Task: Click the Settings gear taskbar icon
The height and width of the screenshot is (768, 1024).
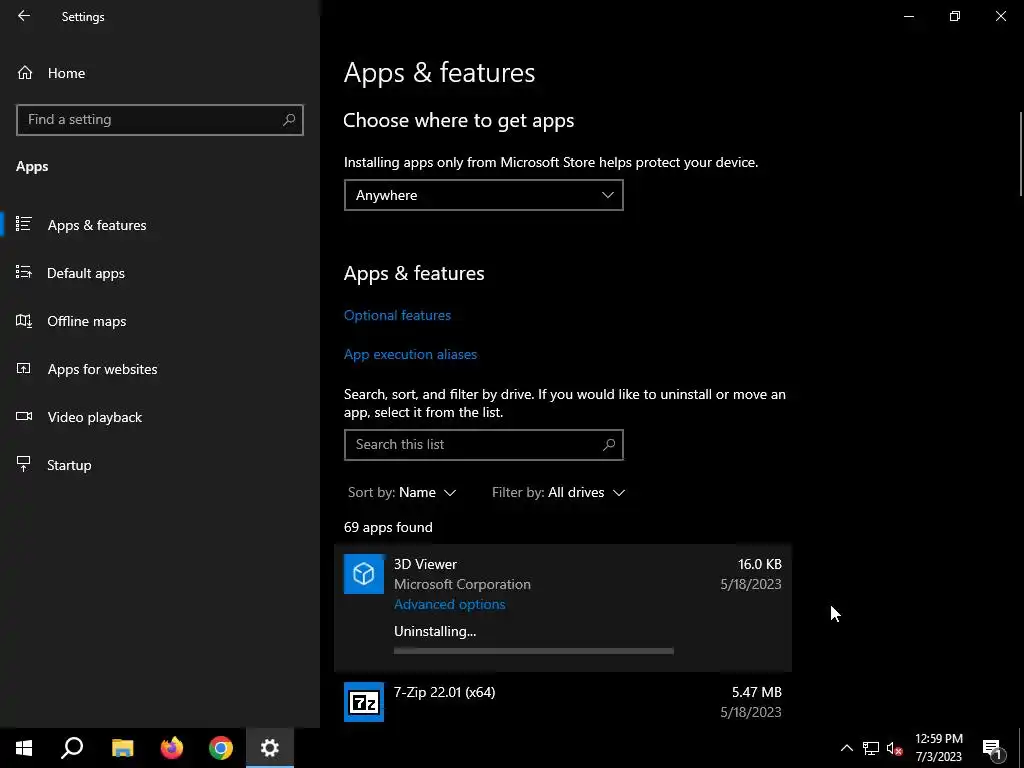Action: (270, 748)
